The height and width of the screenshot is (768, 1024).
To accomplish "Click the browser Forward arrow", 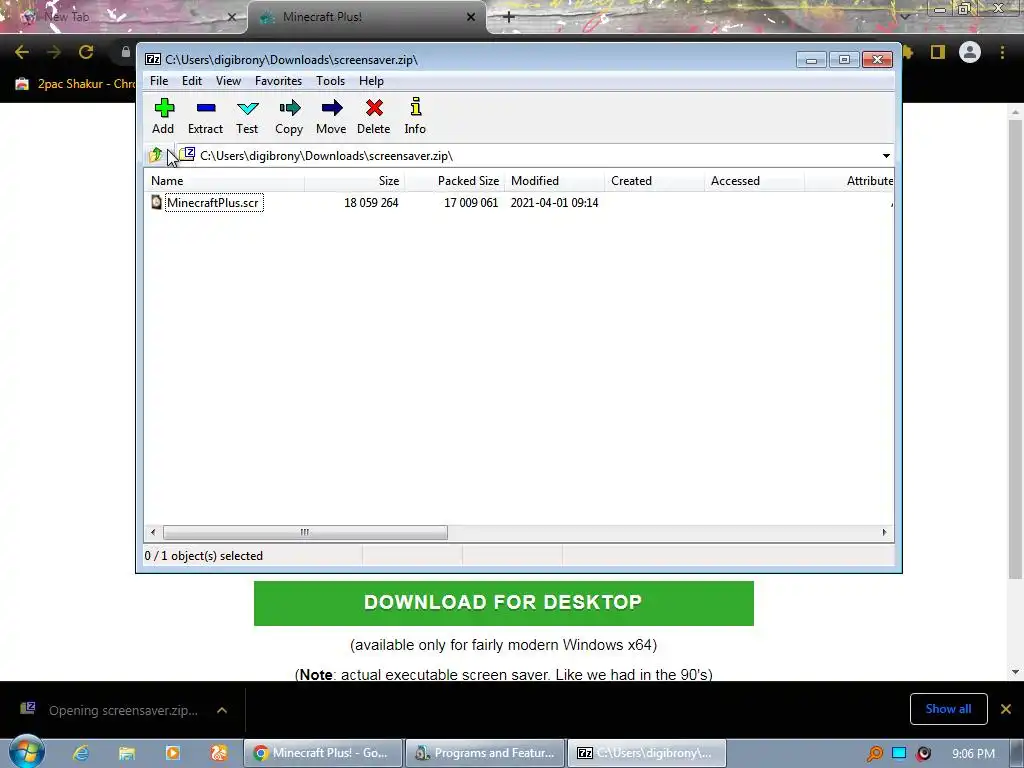I will pos(54,52).
